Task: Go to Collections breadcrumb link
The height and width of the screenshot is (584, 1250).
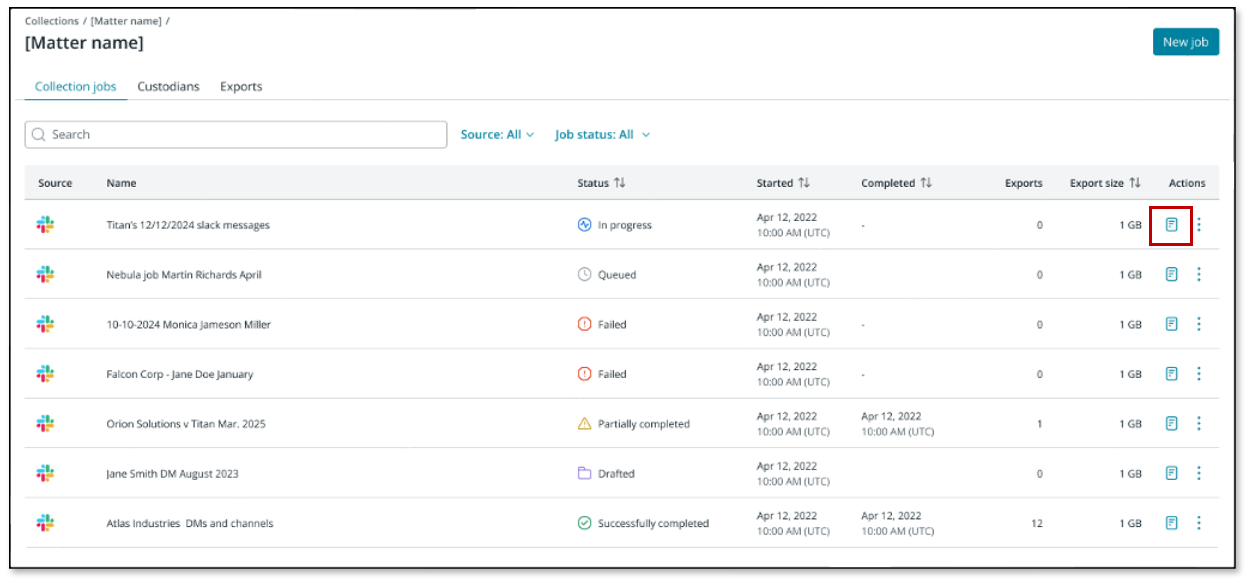Action: click(51, 21)
